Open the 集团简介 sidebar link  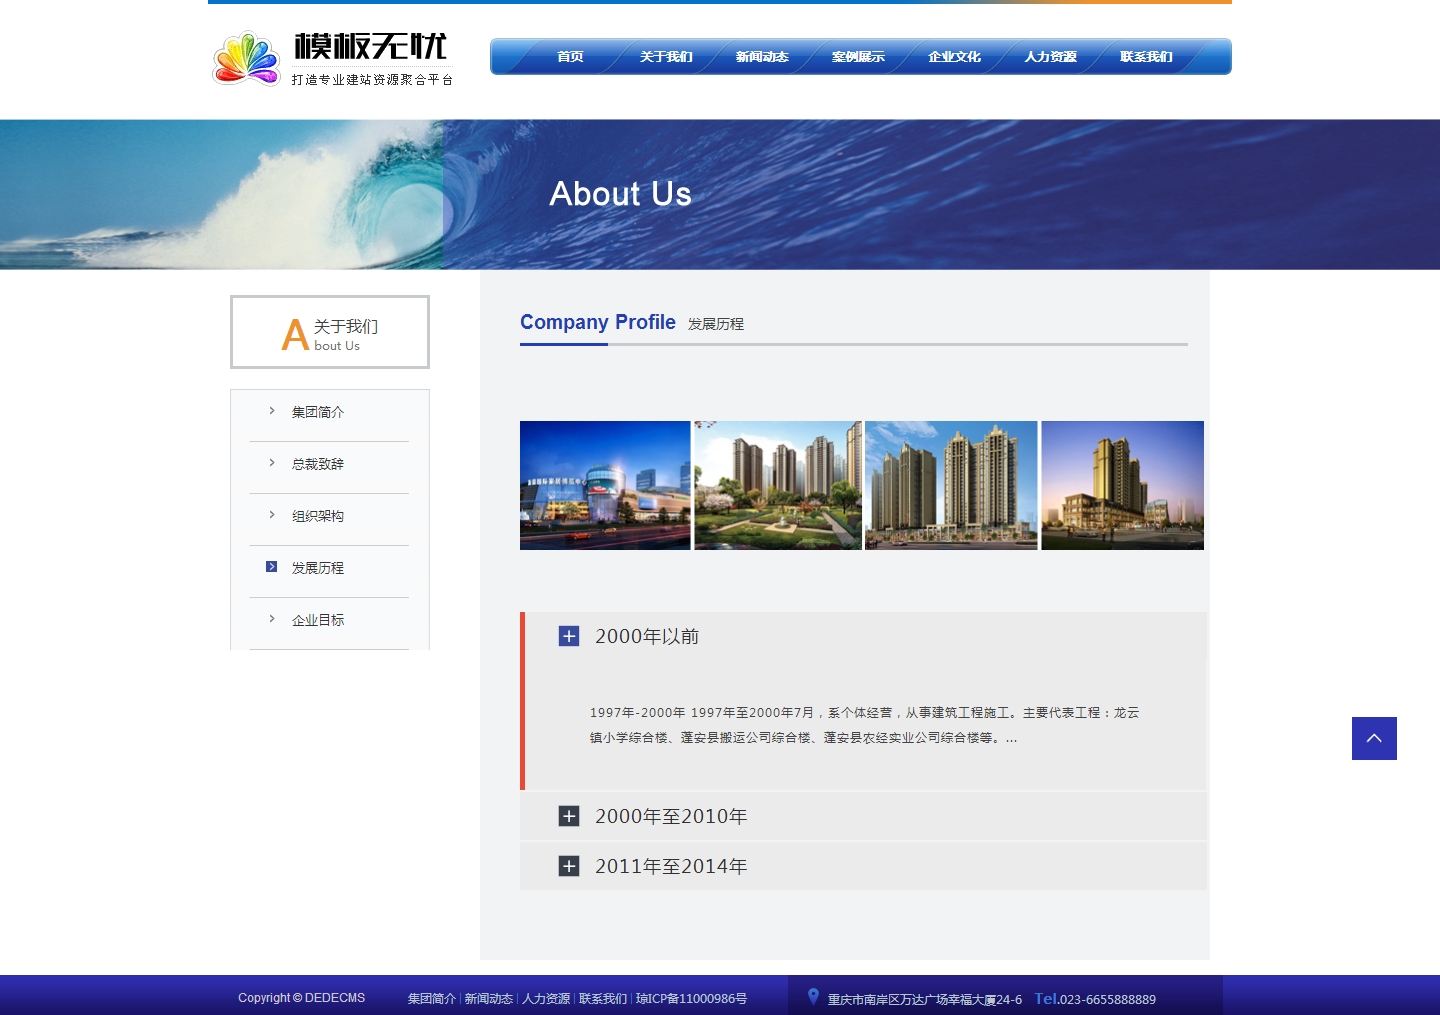click(318, 412)
